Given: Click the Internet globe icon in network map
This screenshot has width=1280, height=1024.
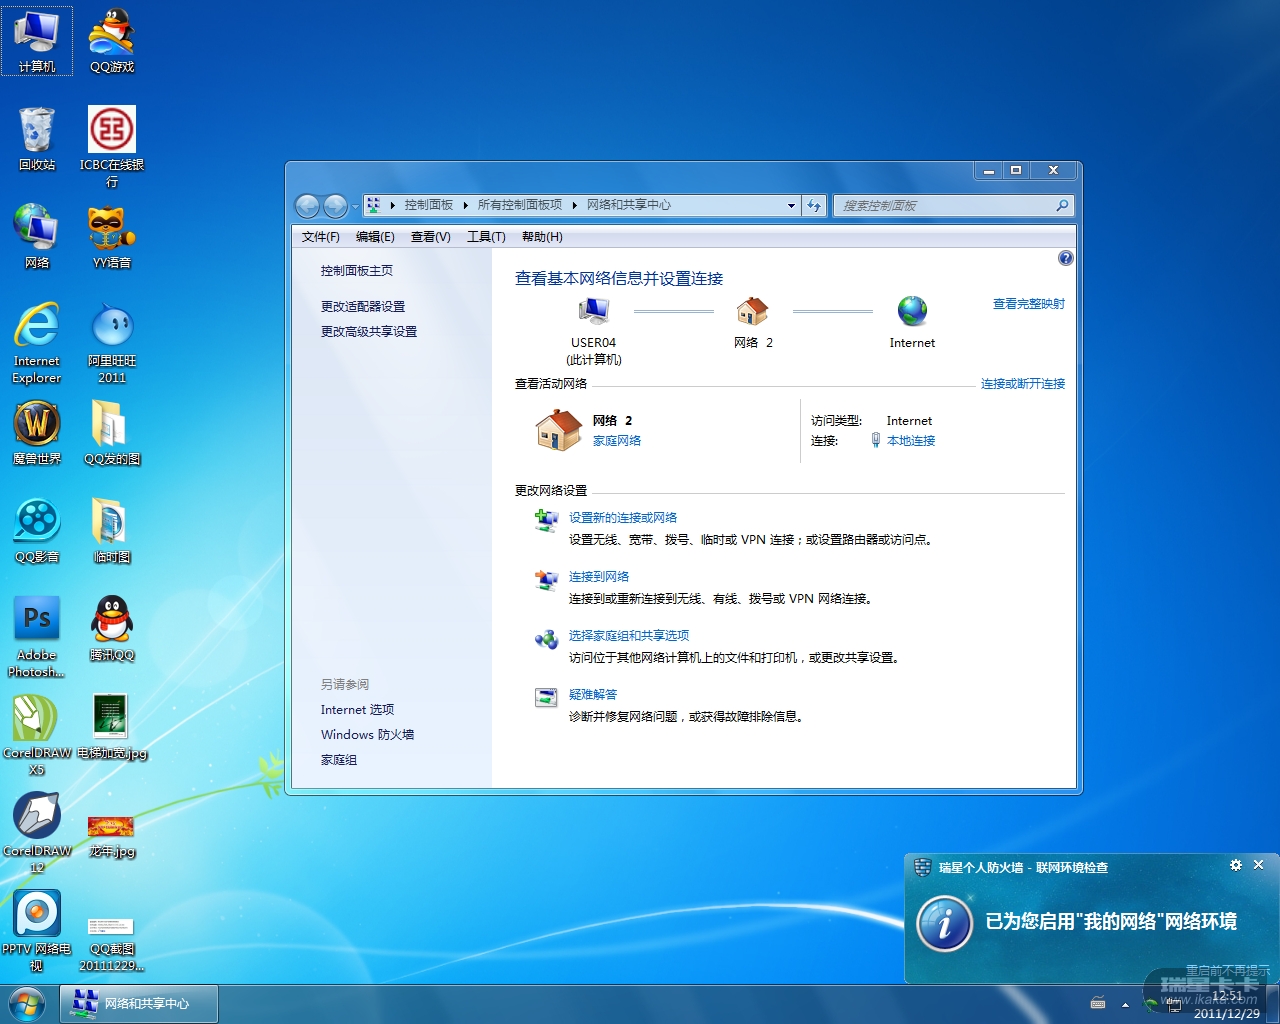Looking at the screenshot, I should click(912, 312).
